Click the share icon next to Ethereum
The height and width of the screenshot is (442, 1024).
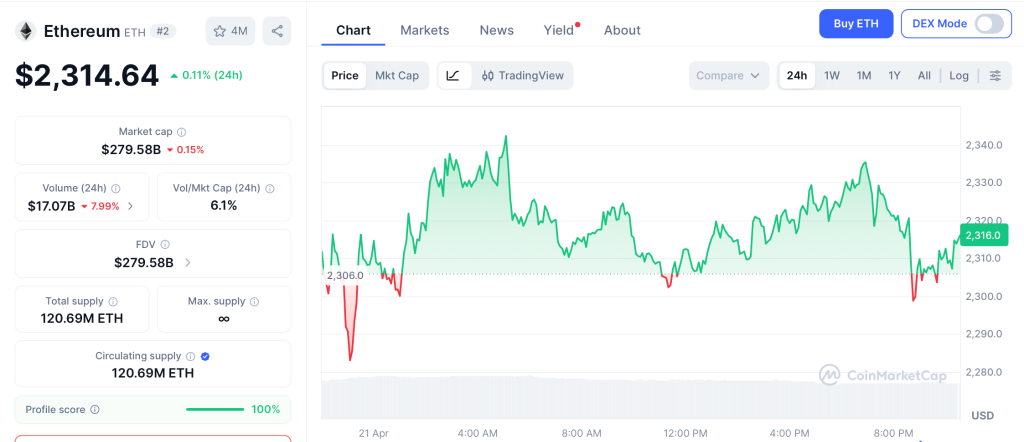277,31
